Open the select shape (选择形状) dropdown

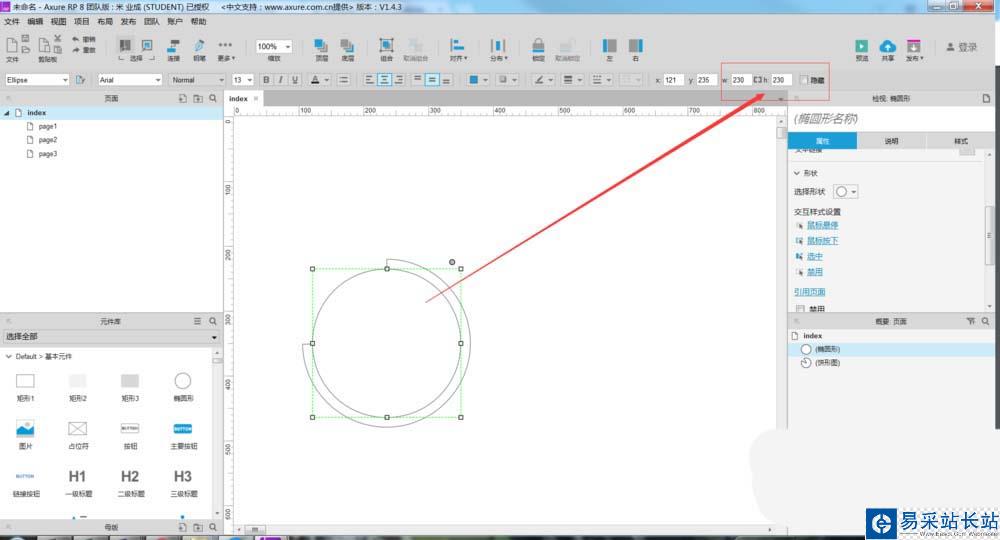point(846,192)
